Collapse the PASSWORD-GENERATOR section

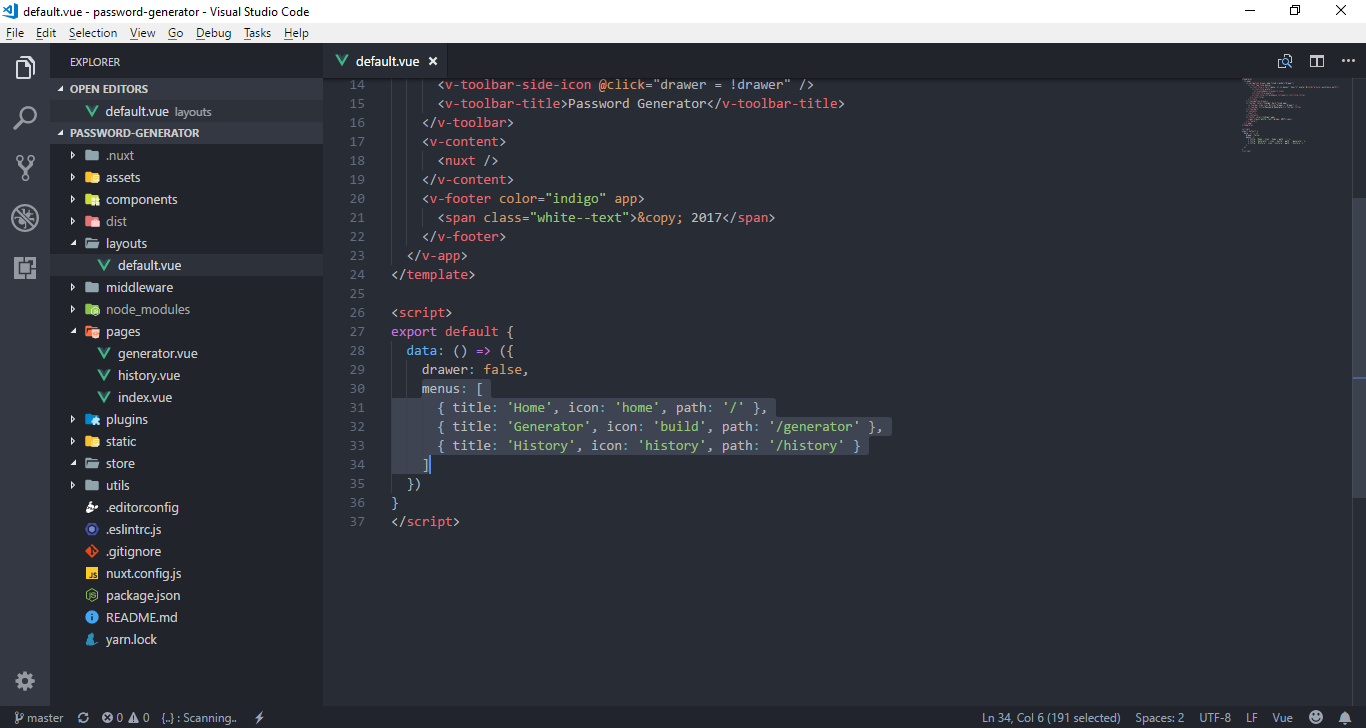click(186, 133)
